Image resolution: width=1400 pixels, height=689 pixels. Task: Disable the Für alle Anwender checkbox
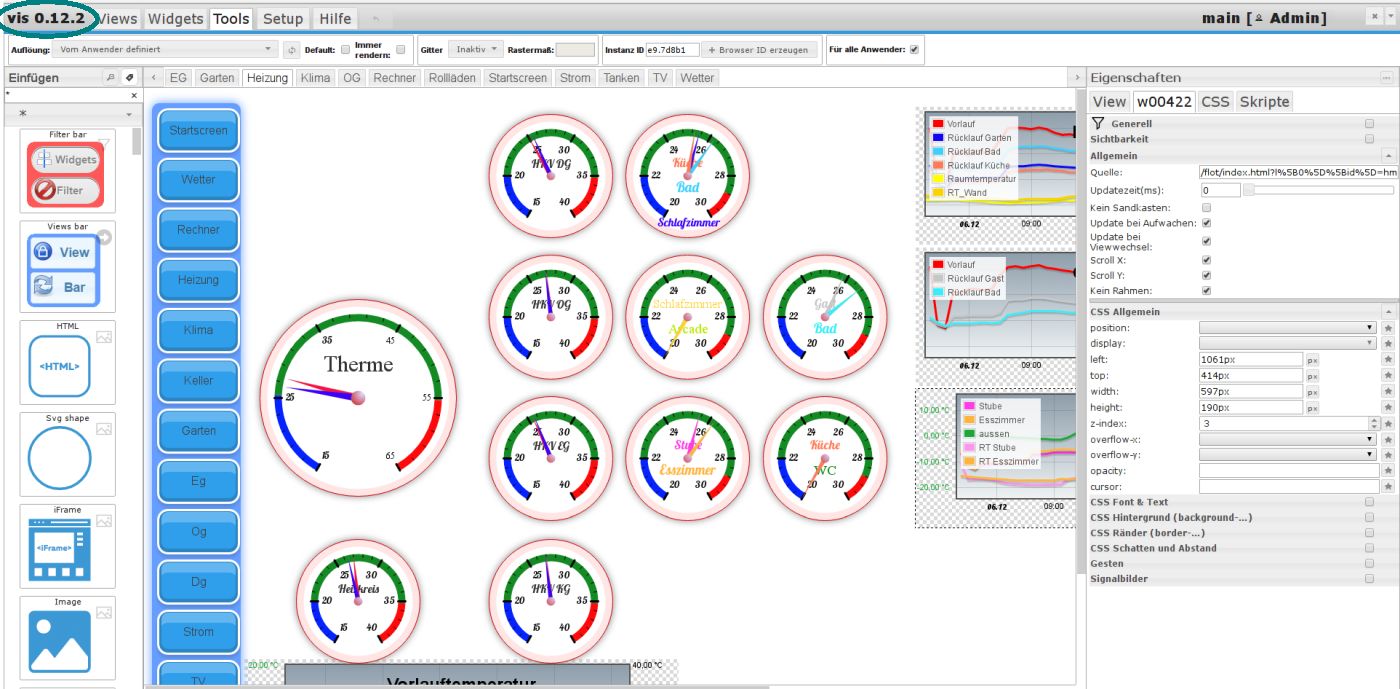coord(914,49)
